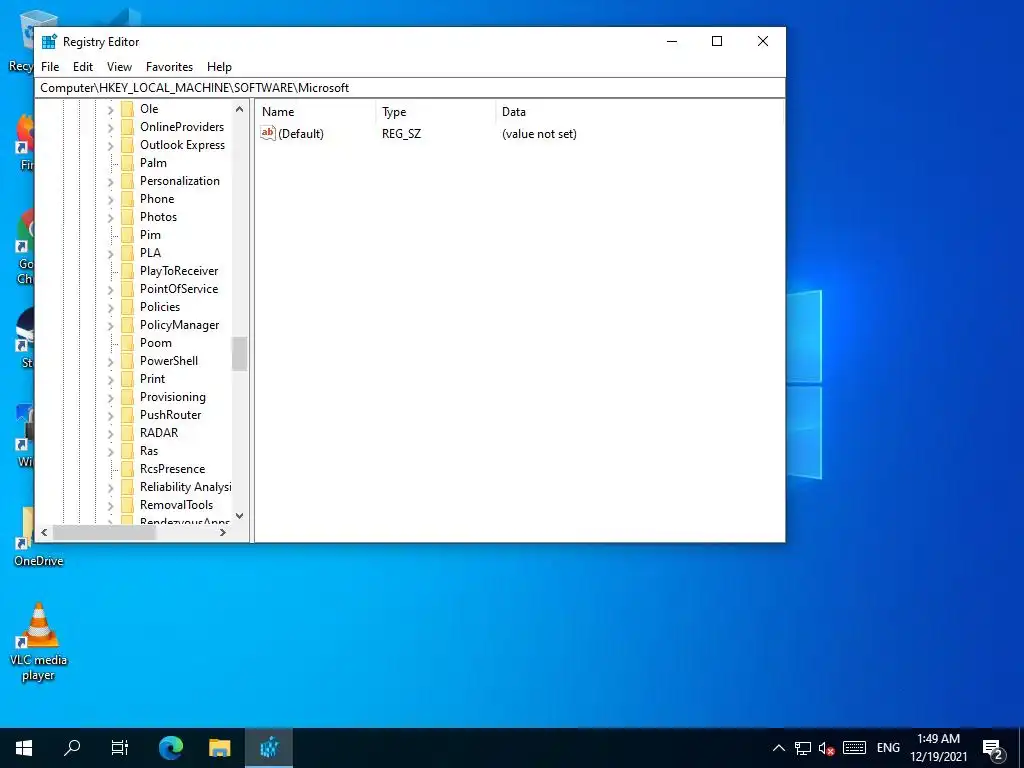1024x768 pixels.
Task: Click the tree scroll down arrow
Action: tap(240, 516)
